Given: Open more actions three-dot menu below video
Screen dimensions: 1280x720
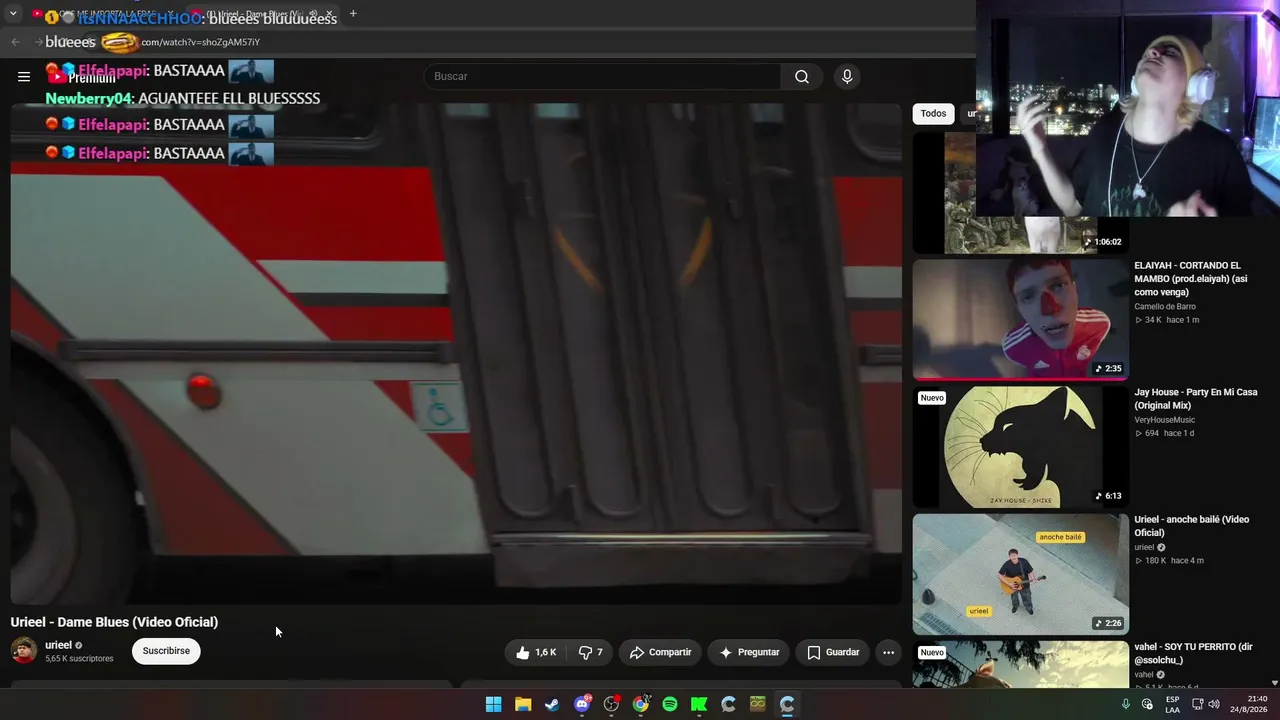Looking at the screenshot, I should 888,652.
